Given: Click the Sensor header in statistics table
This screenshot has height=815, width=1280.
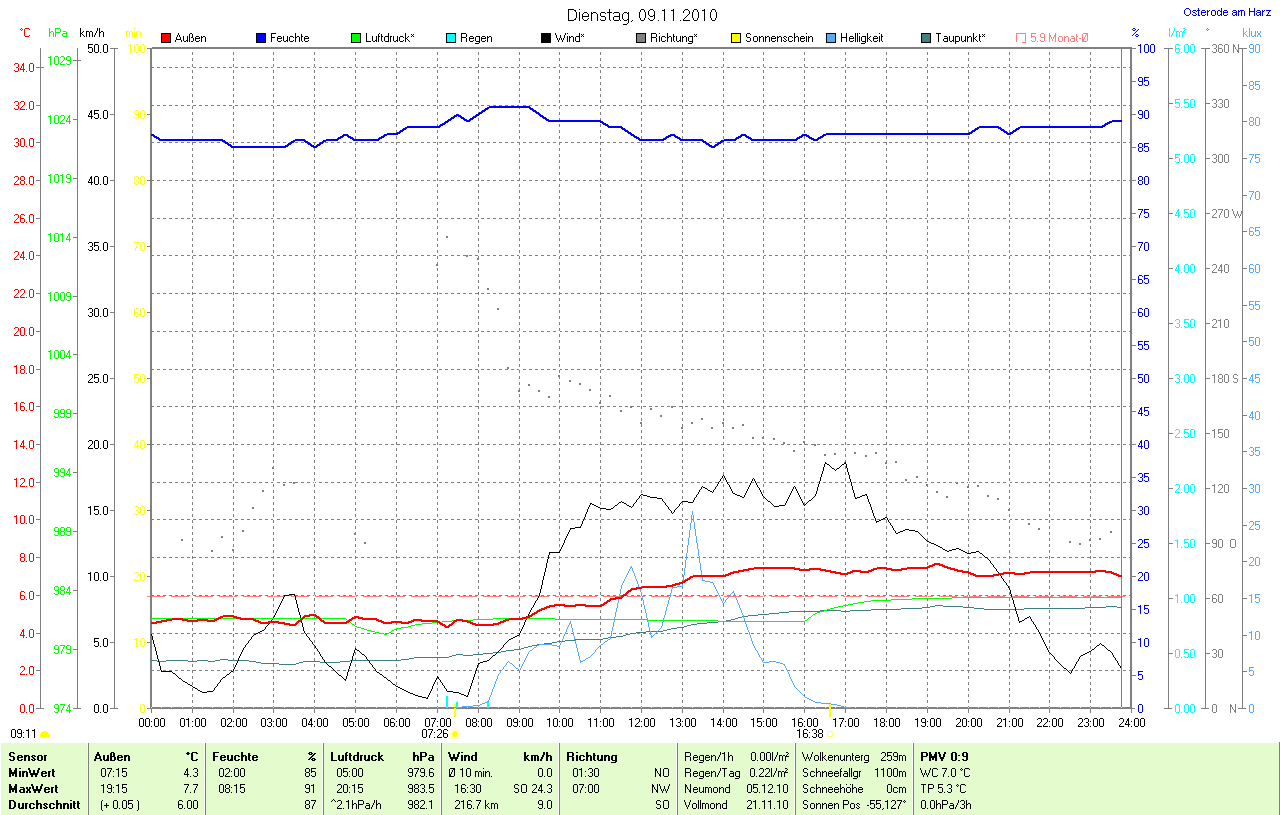Looking at the screenshot, I should (x=27, y=757).
